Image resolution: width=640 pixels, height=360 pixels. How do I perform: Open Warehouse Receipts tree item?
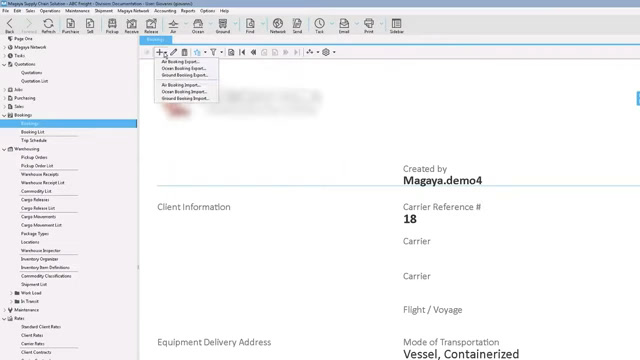coord(40,174)
